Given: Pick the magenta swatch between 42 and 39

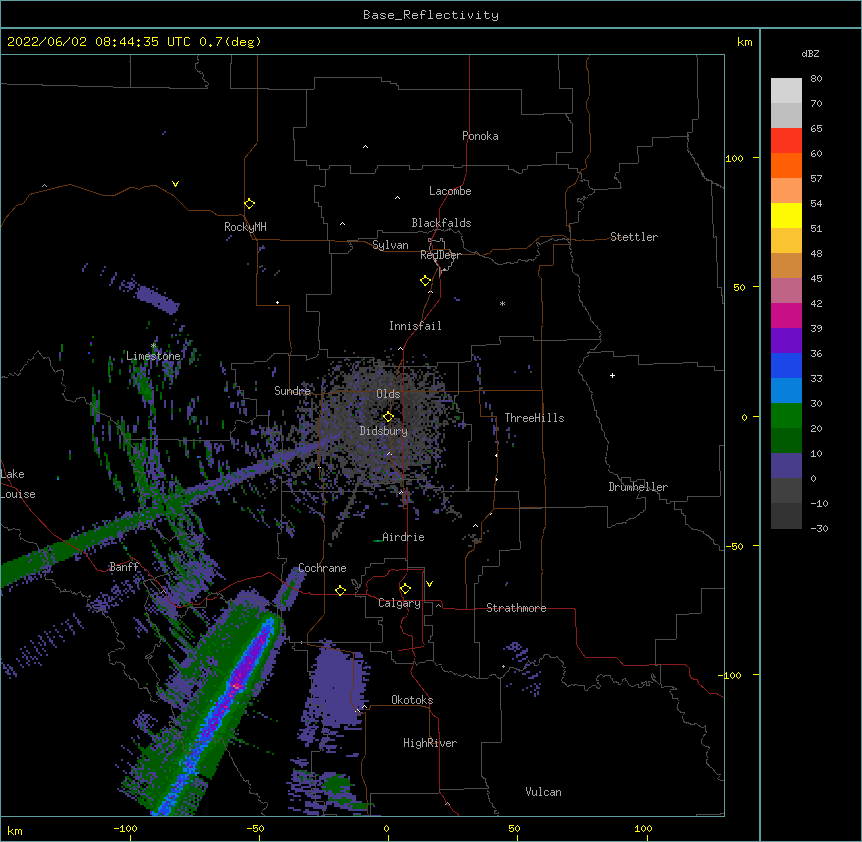Looking at the screenshot, I should point(786,315).
